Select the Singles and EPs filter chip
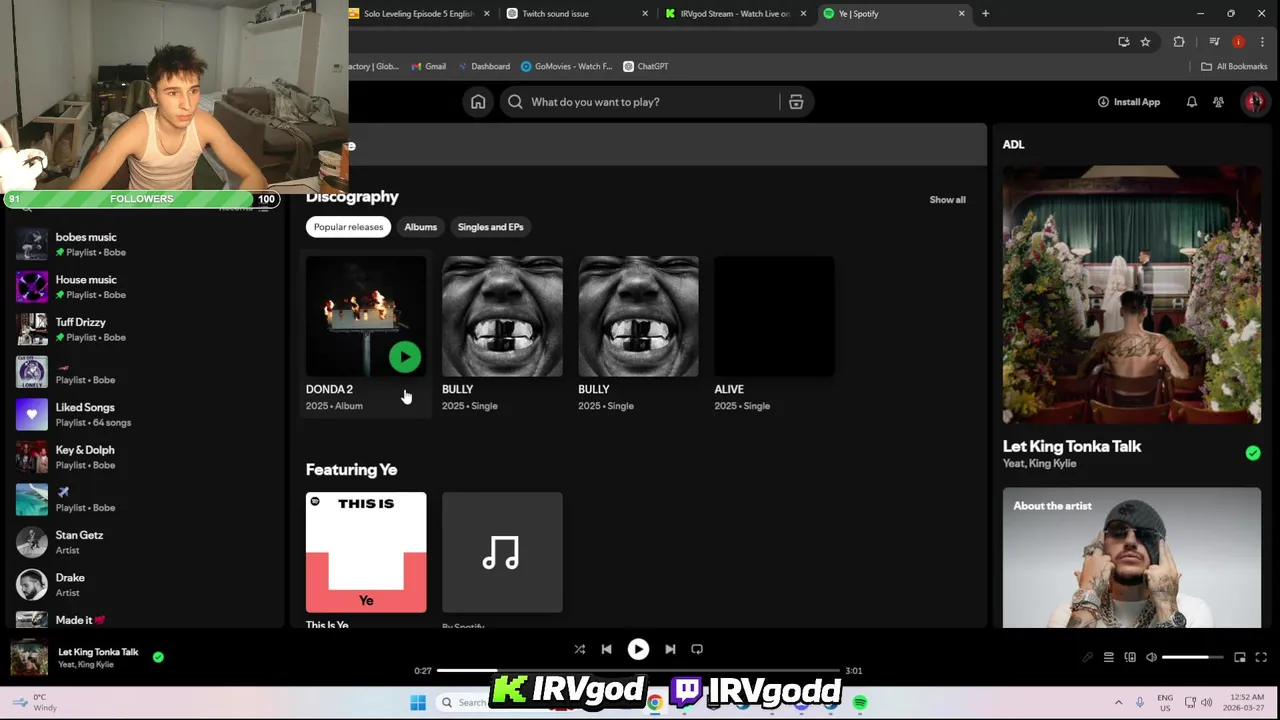The height and width of the screenshot is (720, 1280). 490,227
